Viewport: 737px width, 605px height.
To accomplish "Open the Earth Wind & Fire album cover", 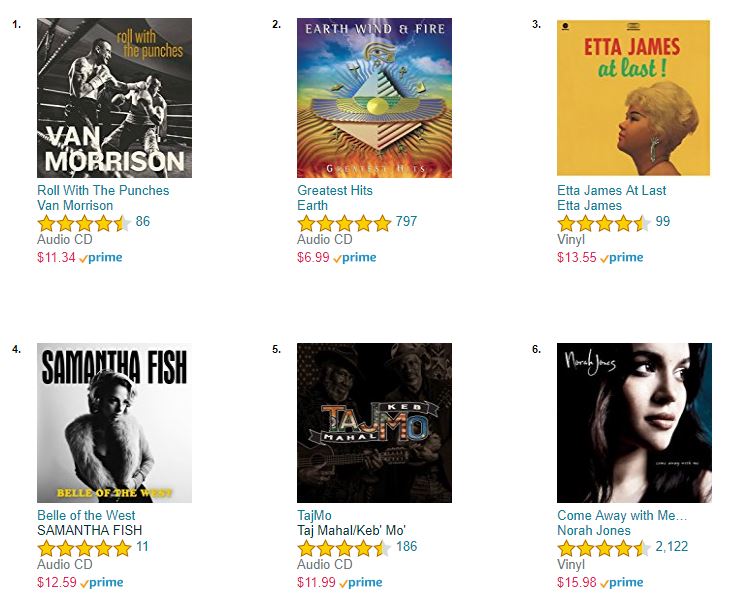I will click(x=375, y=98).
